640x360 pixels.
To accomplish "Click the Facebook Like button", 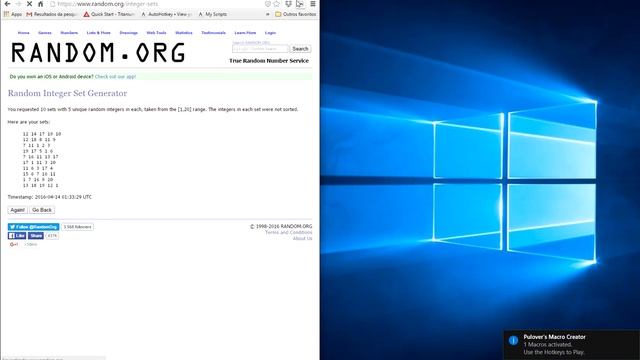I will tap(17, 236).
